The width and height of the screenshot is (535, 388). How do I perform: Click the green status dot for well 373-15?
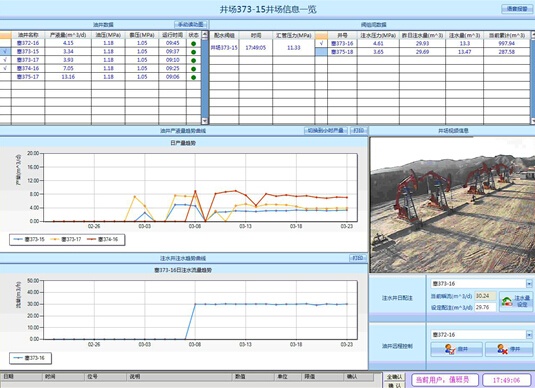193,52
